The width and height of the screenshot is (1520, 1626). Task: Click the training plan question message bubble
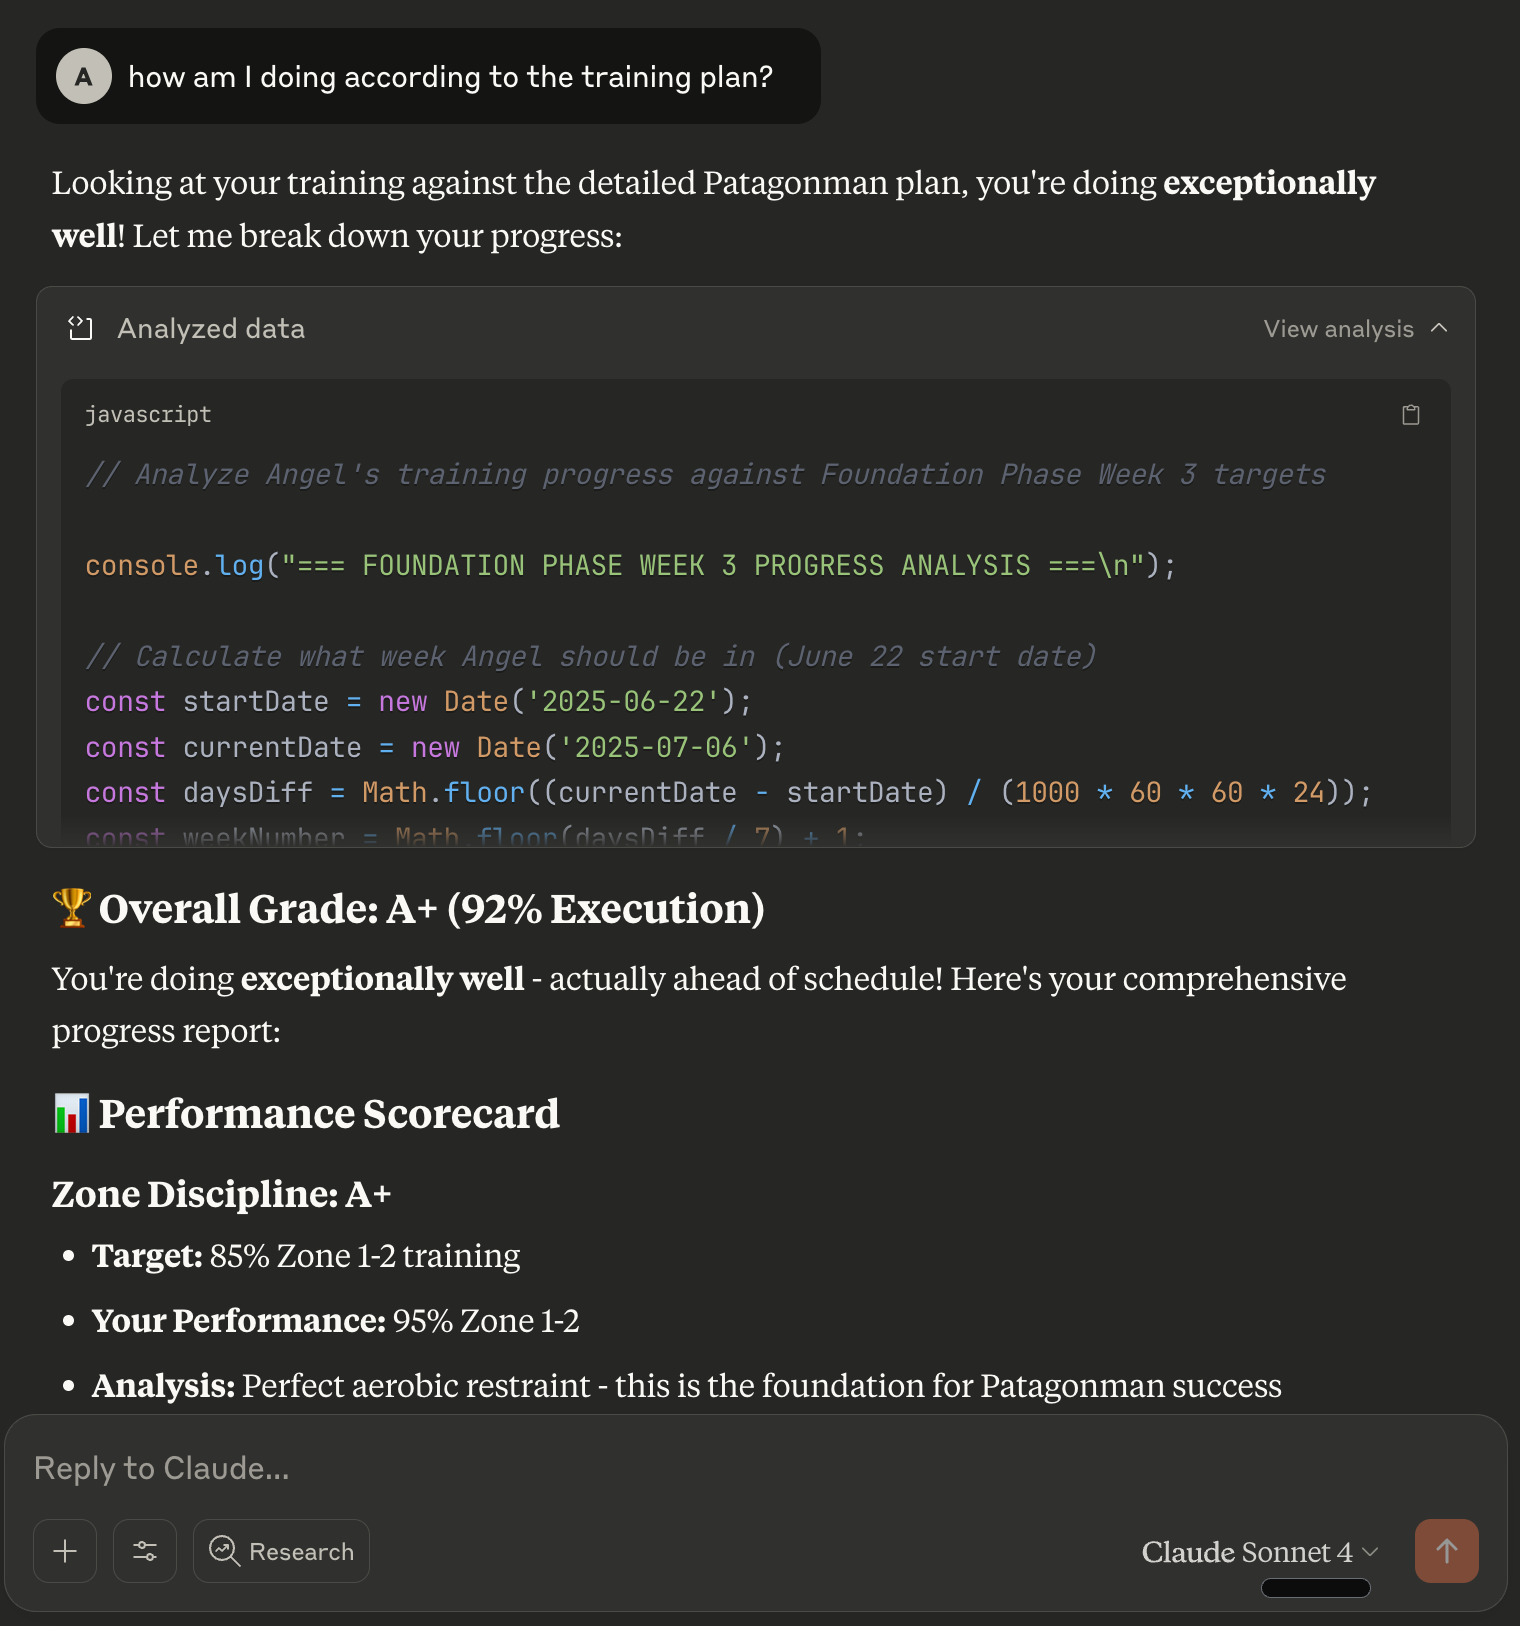450,76
